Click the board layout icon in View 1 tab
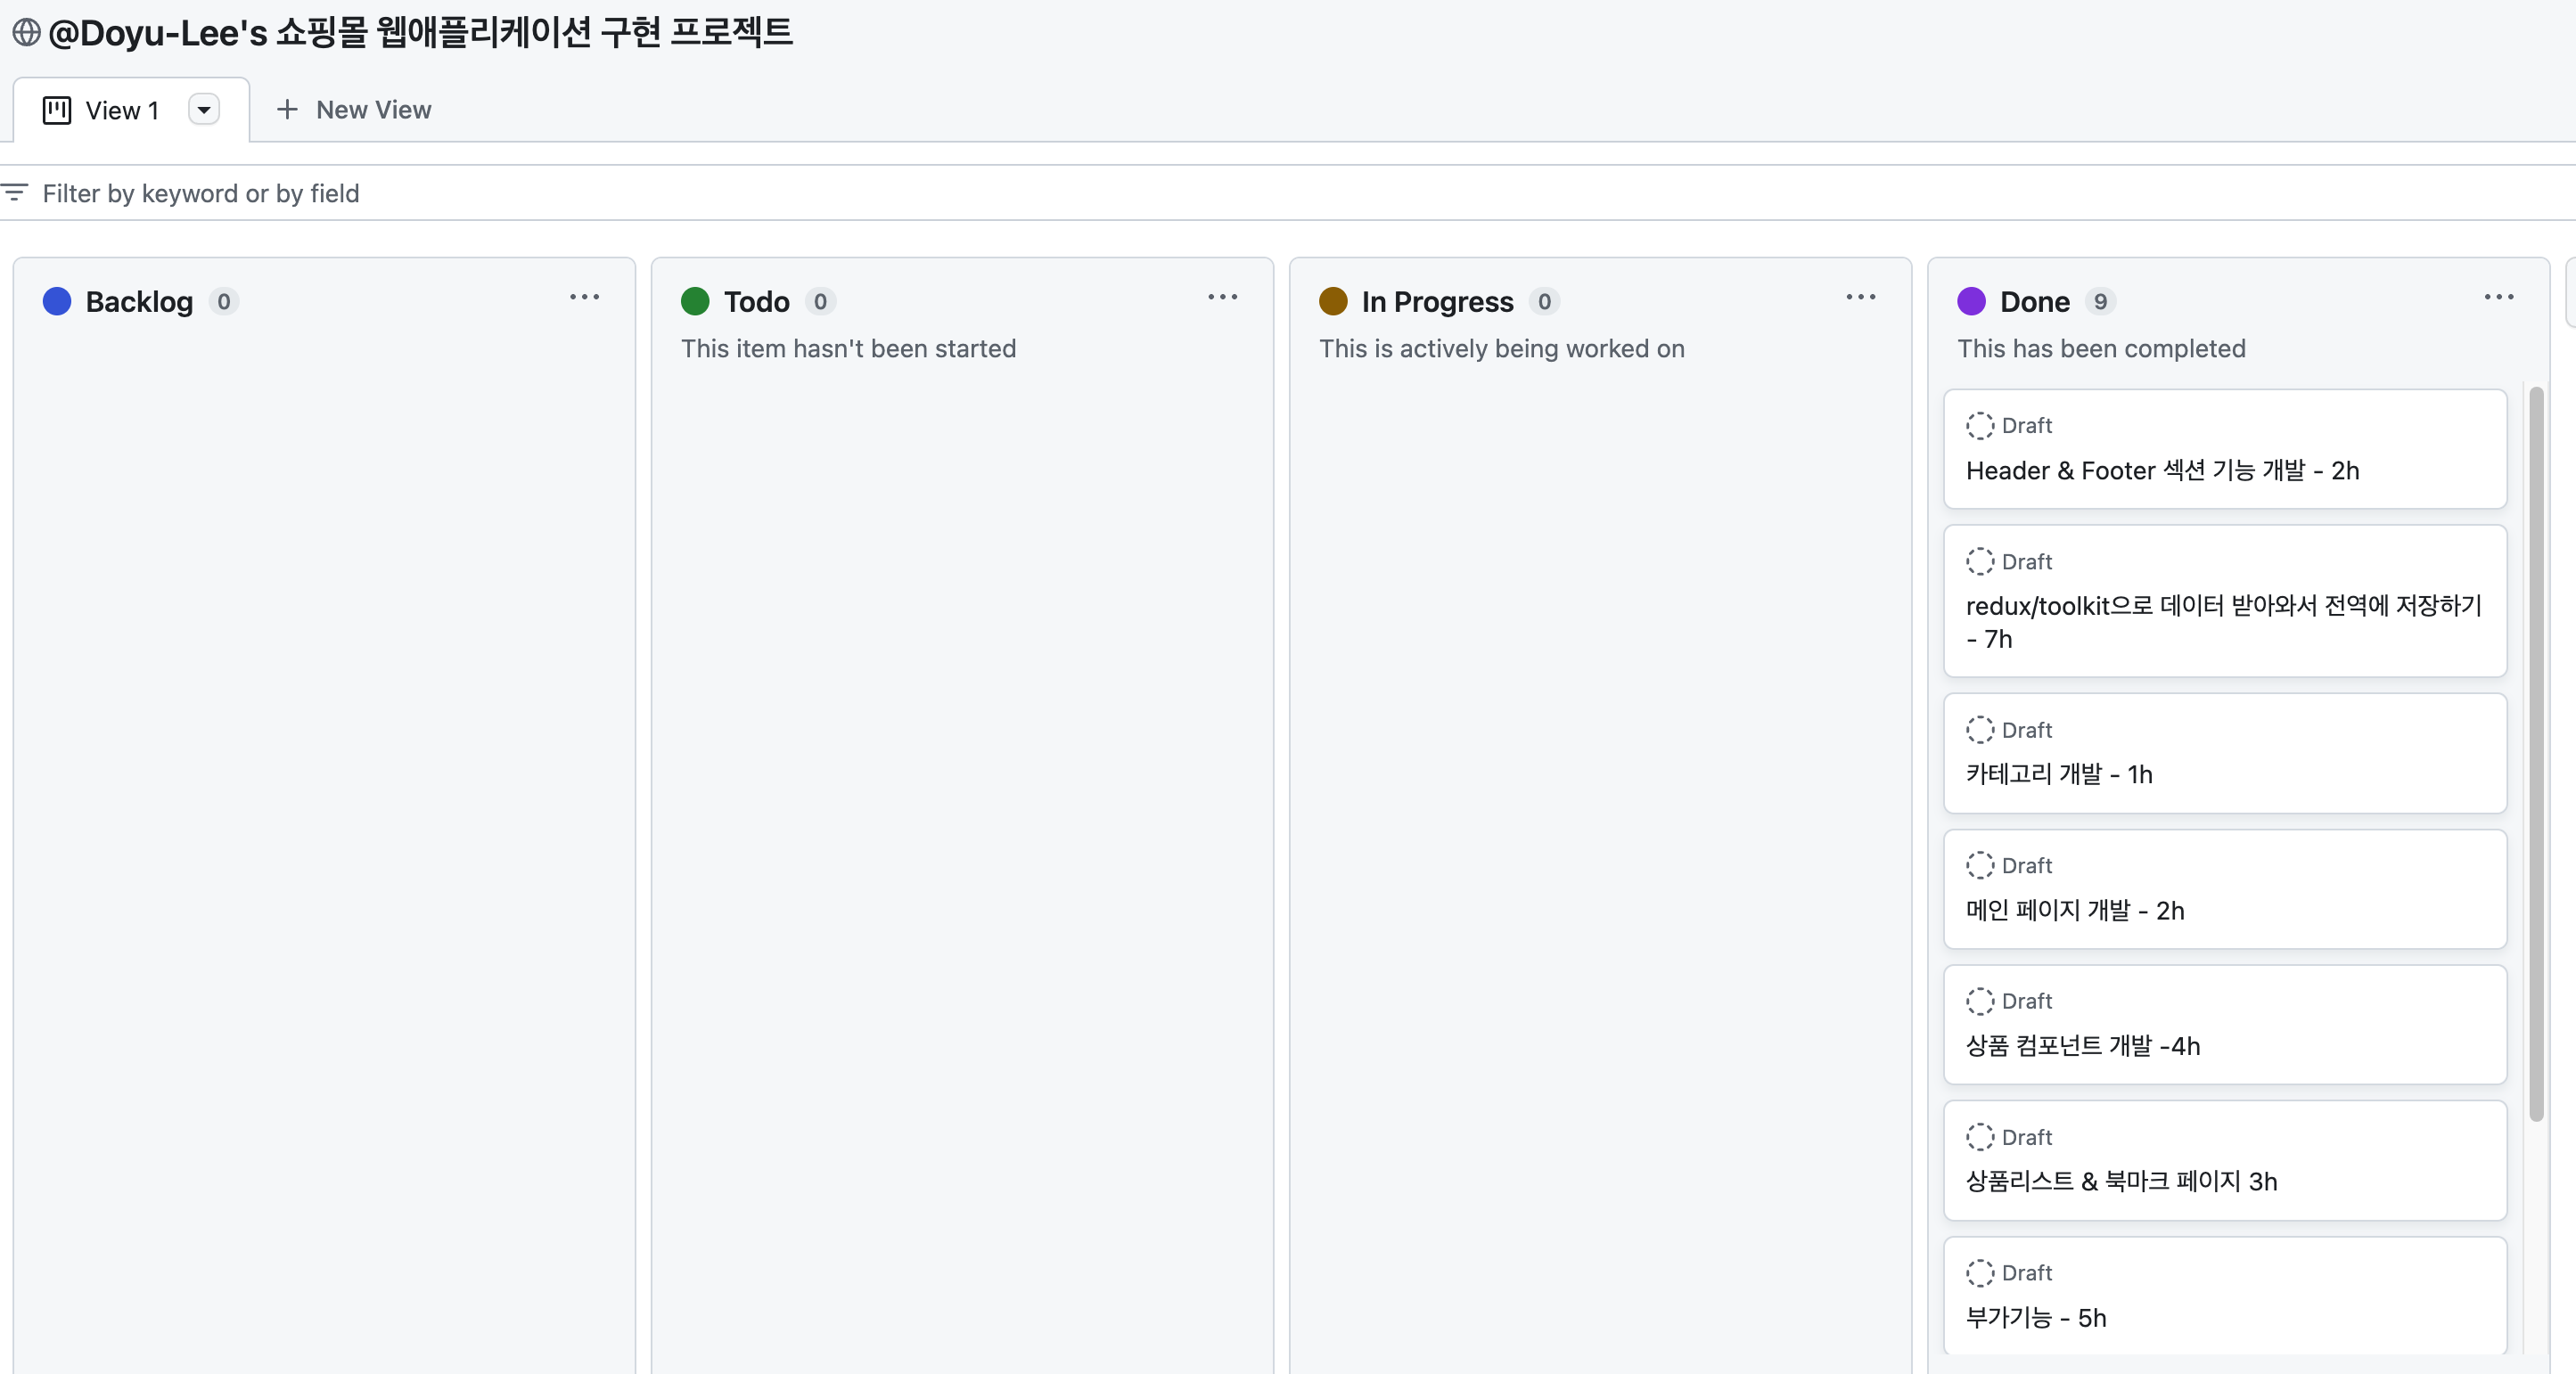Screen dimensions: 2576x1374 tap(57, 110)
